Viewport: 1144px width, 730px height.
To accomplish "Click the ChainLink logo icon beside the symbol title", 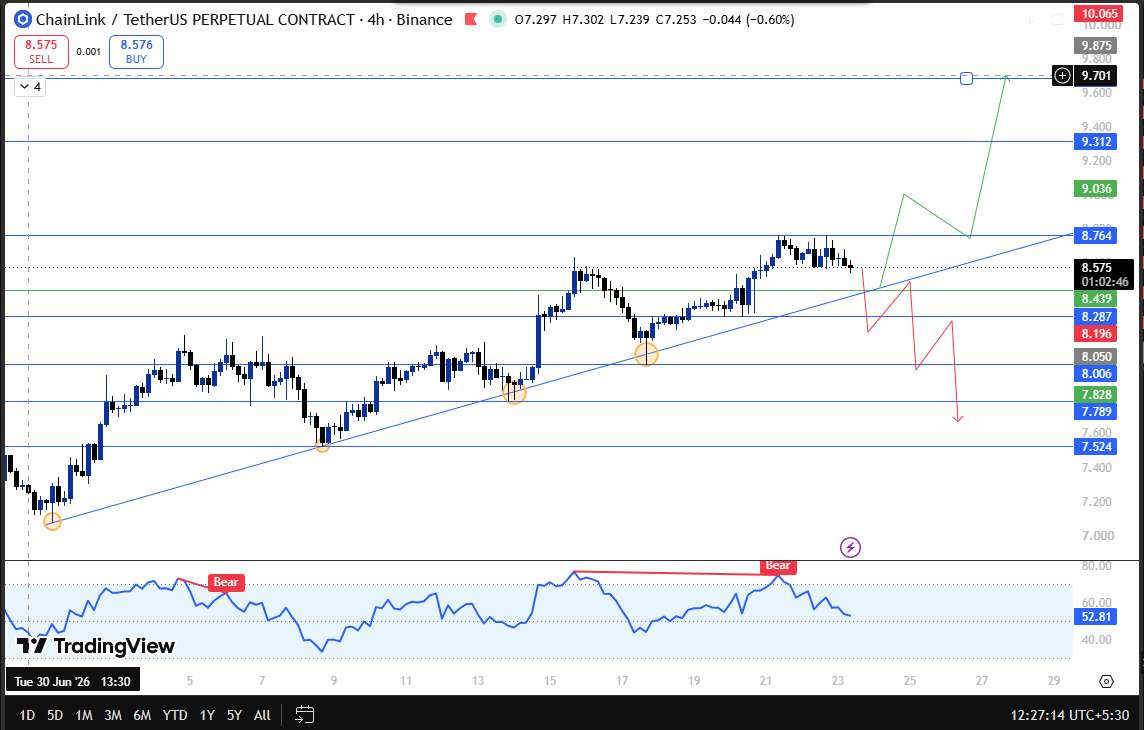I will pyautogui.click(x=23, y=20).
